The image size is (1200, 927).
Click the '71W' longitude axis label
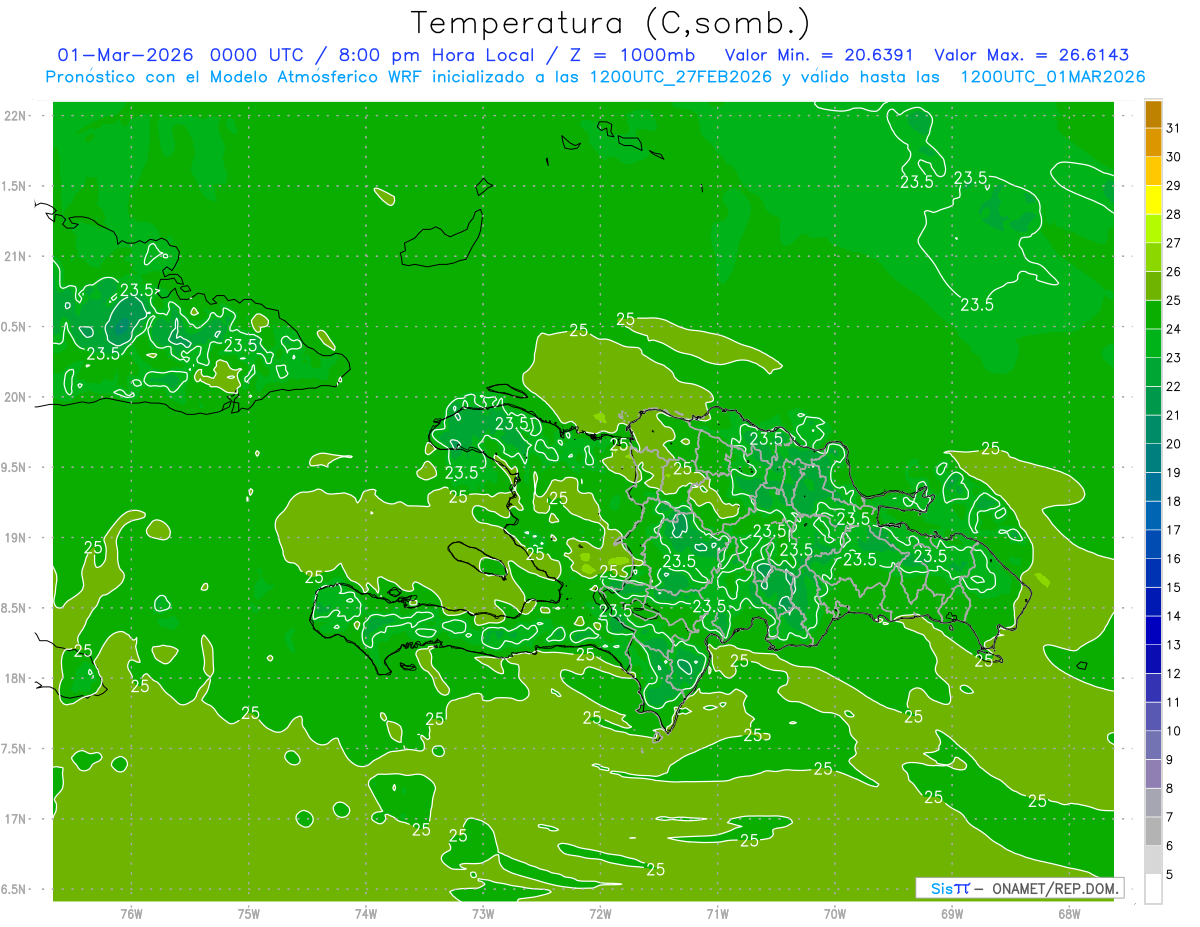tap(717, 914)
